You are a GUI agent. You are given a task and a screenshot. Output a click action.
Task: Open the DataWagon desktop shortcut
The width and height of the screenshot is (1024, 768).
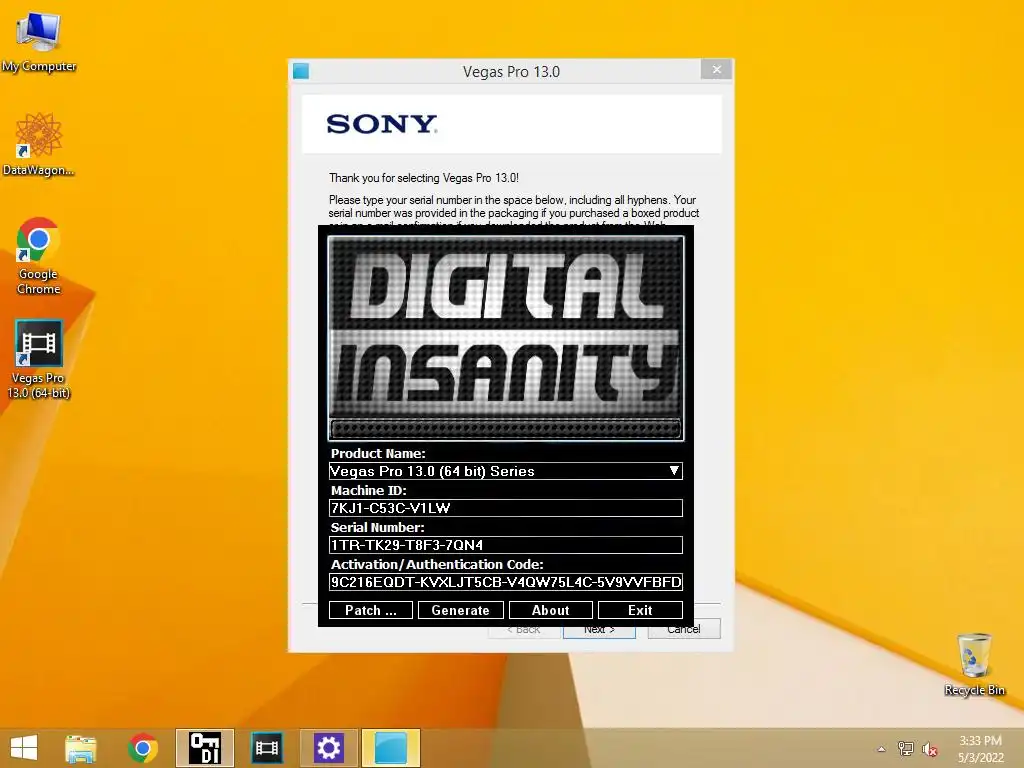39,144
